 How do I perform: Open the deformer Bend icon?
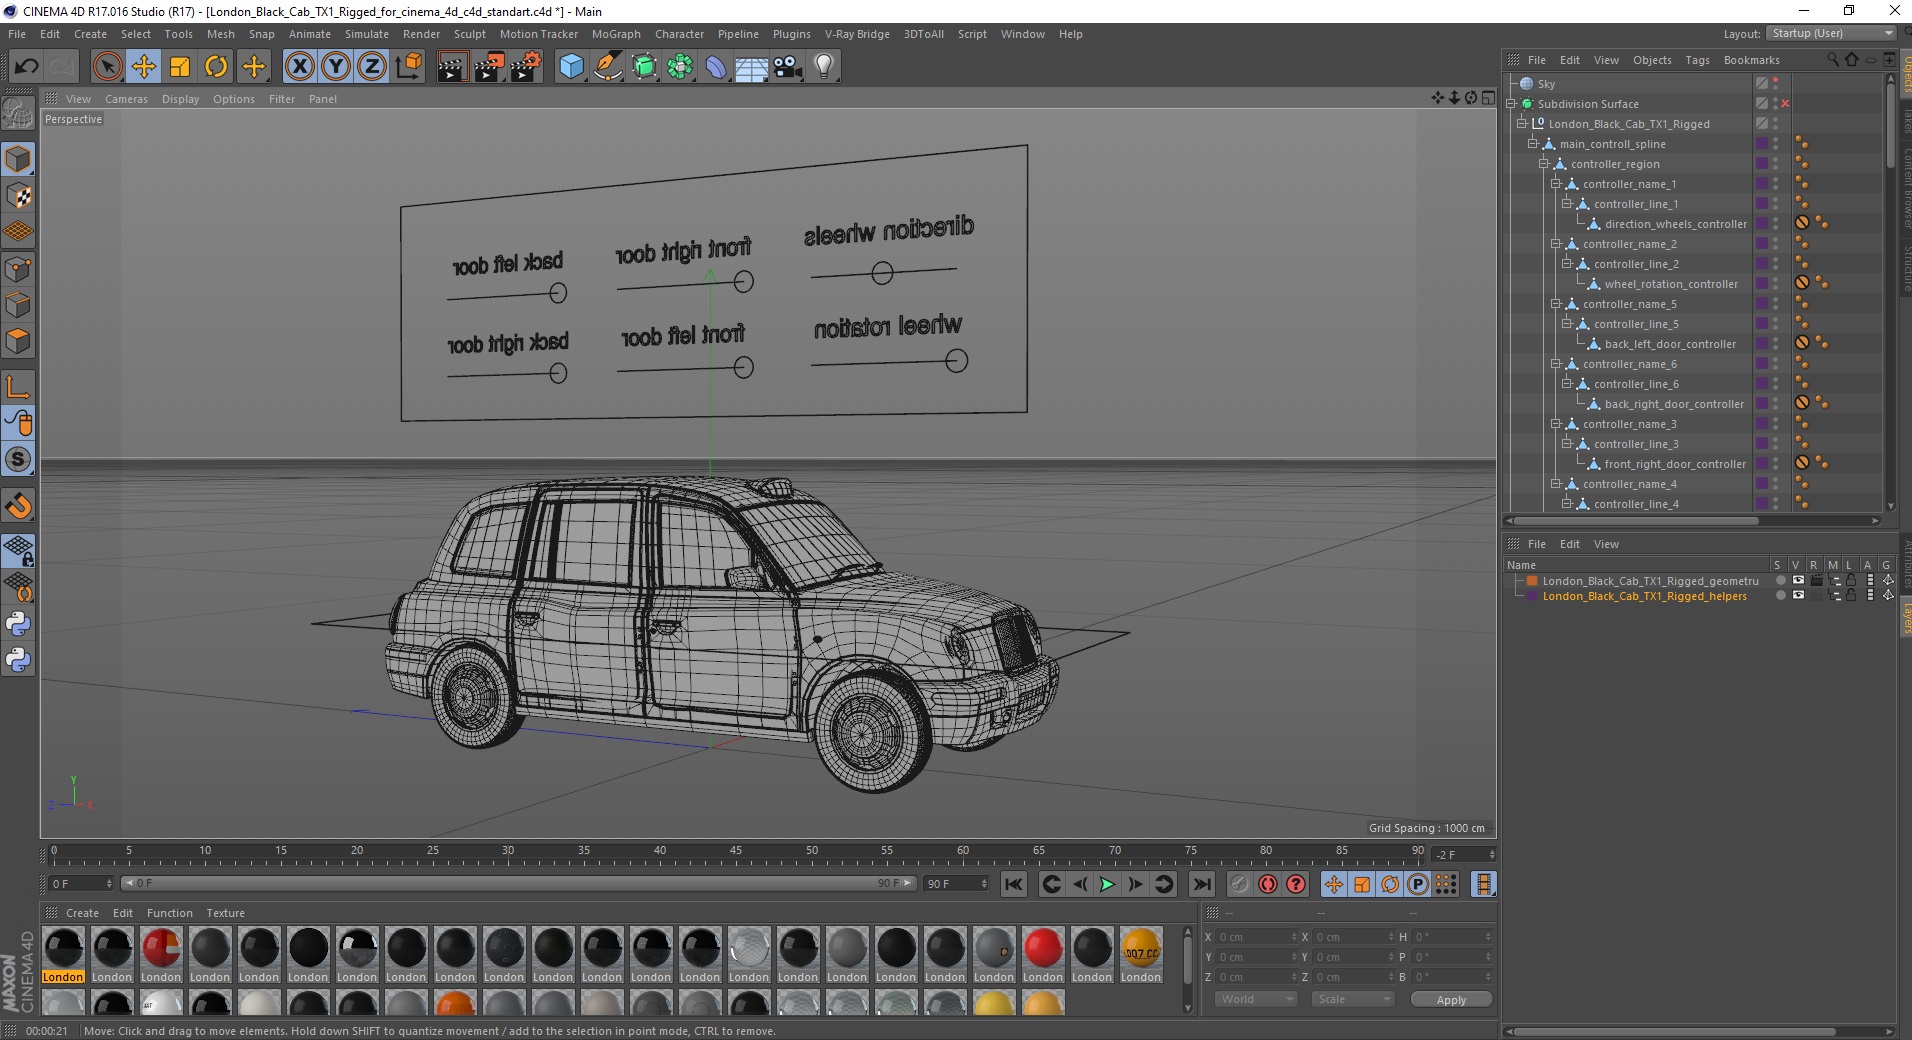point(716,67)
